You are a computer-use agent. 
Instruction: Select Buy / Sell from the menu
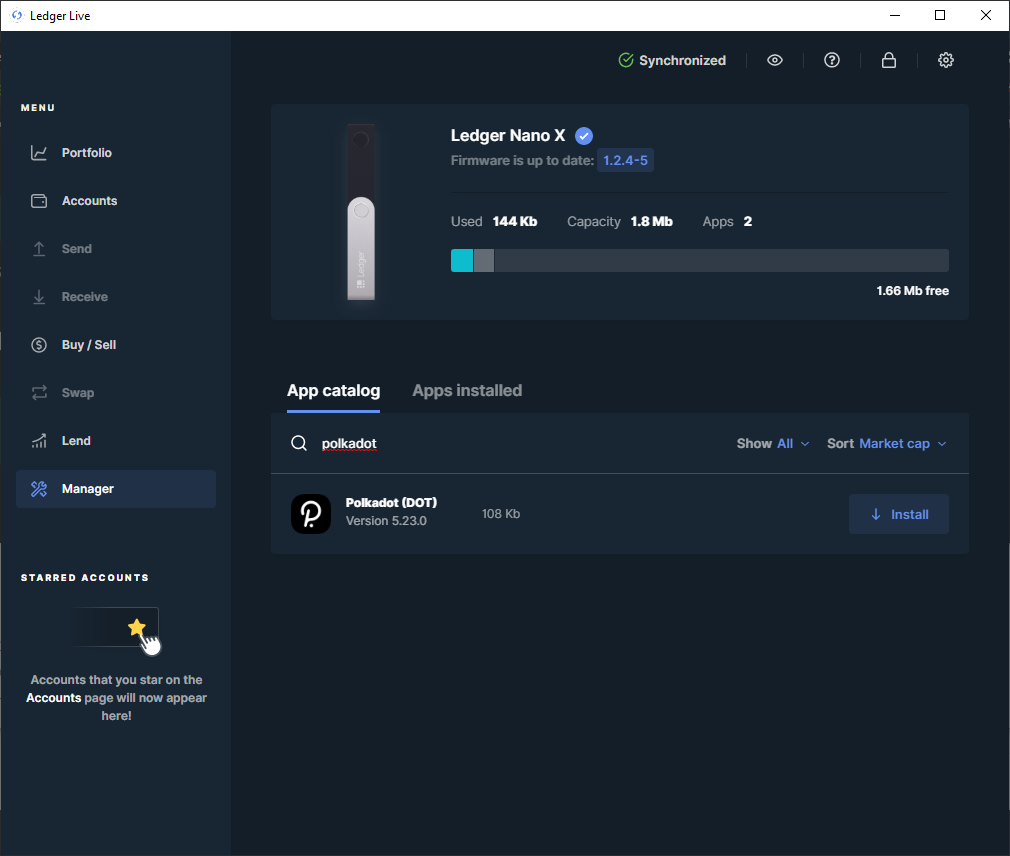(116, 345)
